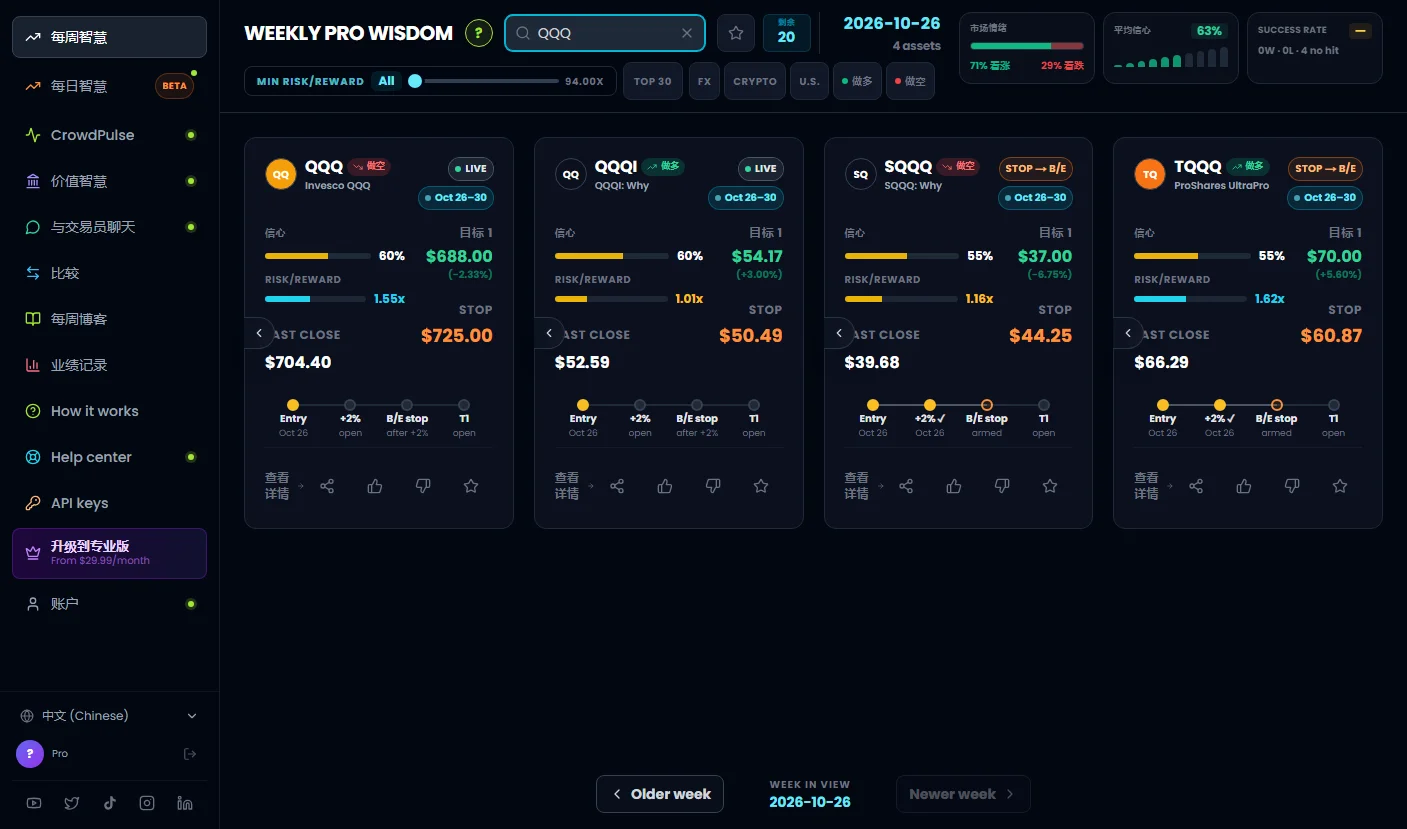Image resolution: width=1407 pixels, height=829 pixels.
Task: Like the QQQ card with thumbs up
Action: [375, 486]
